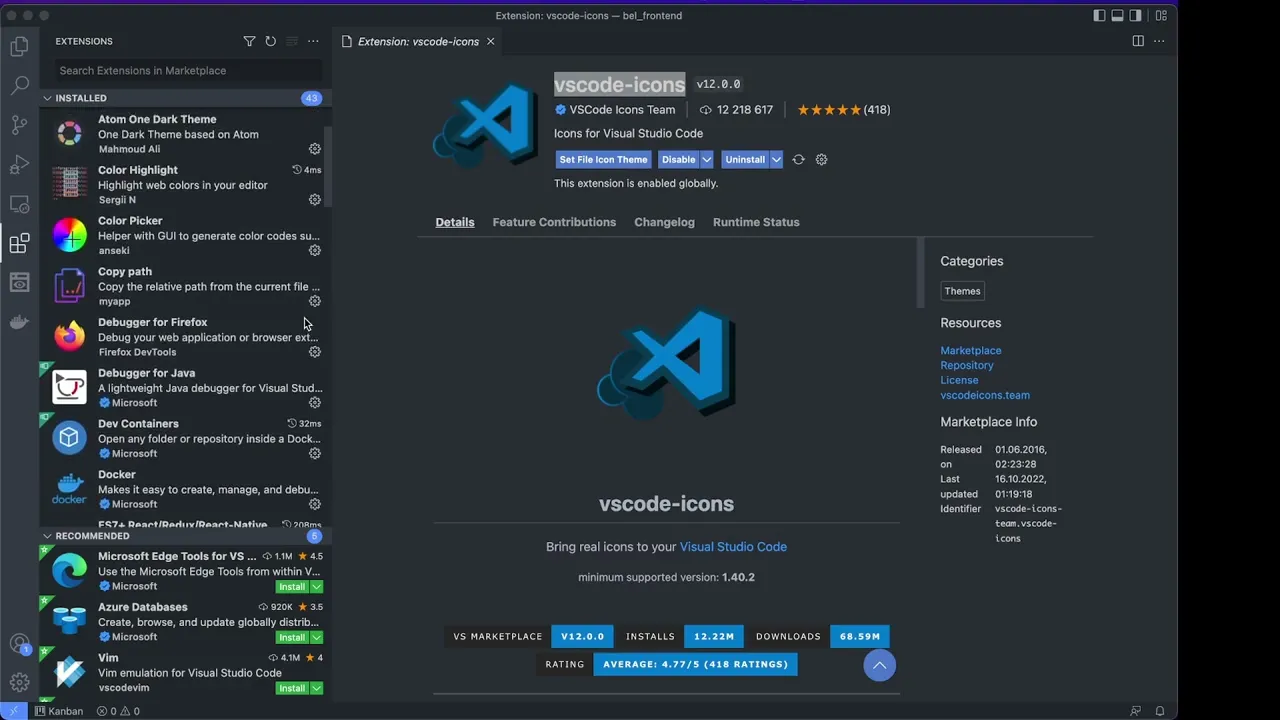Open Customize Layout button in title bar
This screenshot has width=1280, height=720.
(1161, 15)
